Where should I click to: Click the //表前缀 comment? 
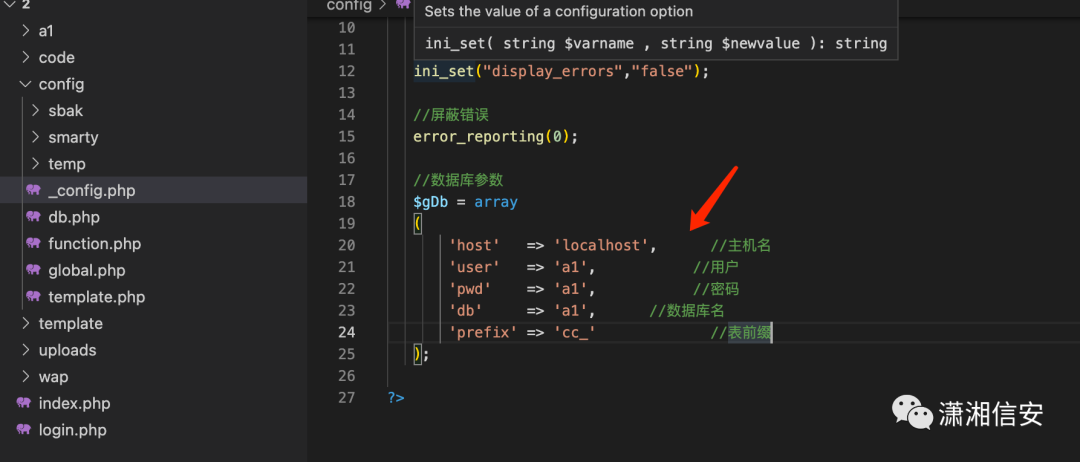tap(741, 333)
